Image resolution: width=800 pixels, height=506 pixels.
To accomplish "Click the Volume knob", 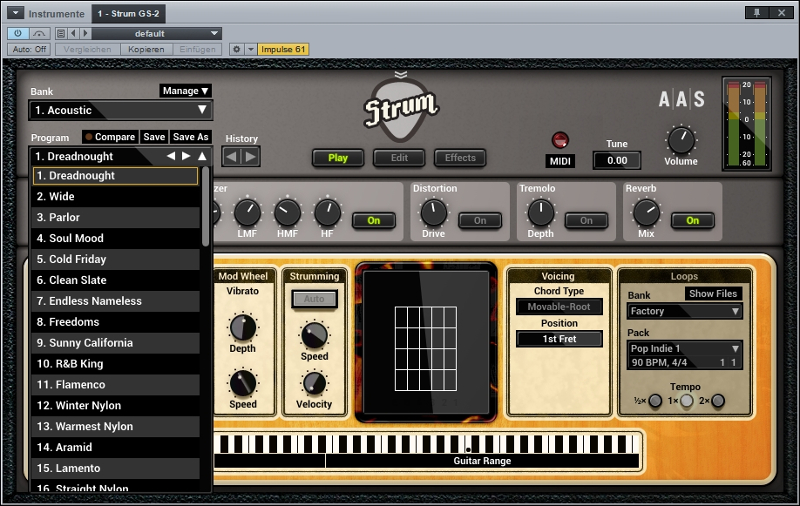I will pyautogui.click(x=681, y=140).
